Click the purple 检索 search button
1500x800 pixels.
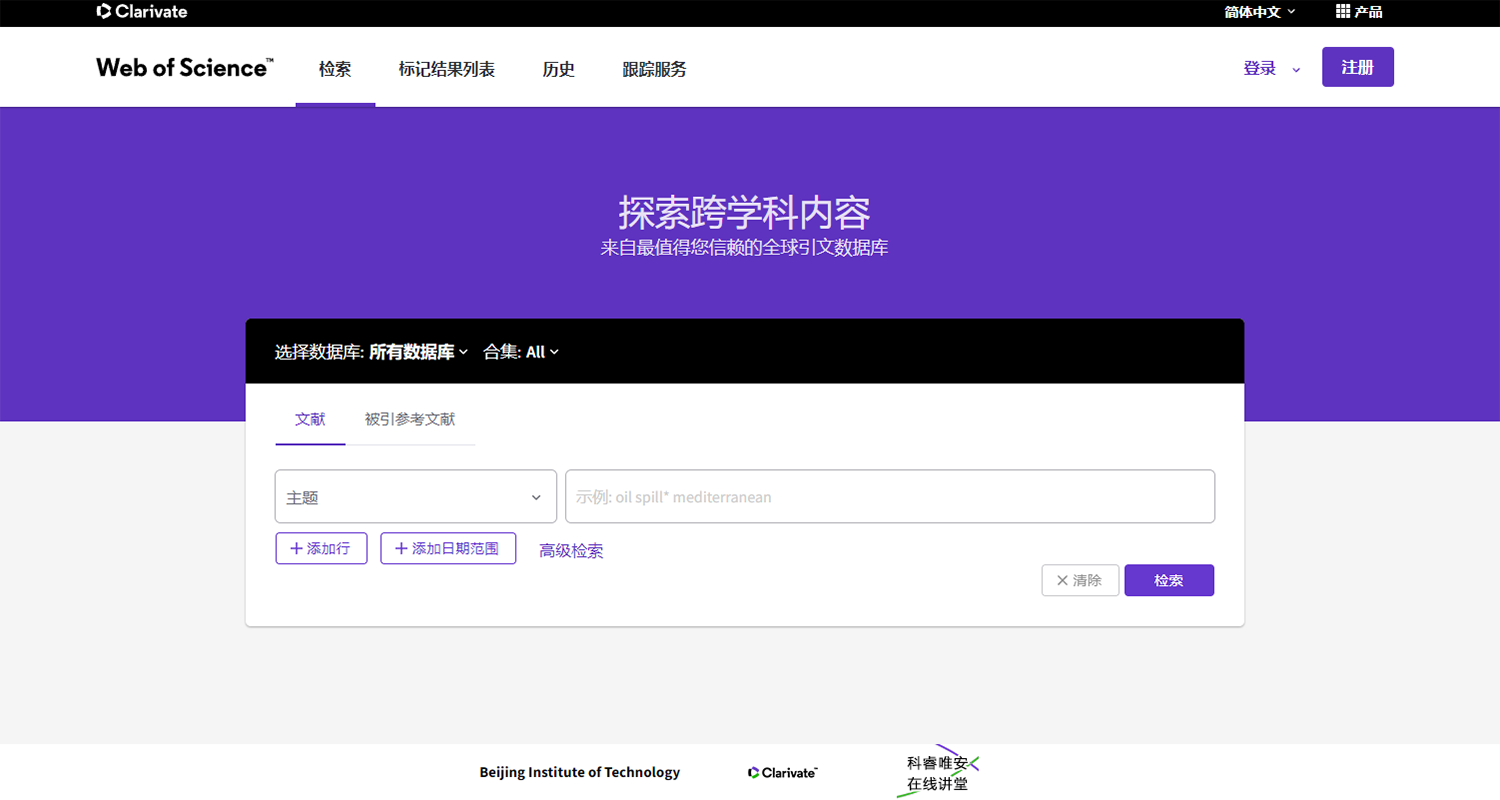(x=1169, y=581)
